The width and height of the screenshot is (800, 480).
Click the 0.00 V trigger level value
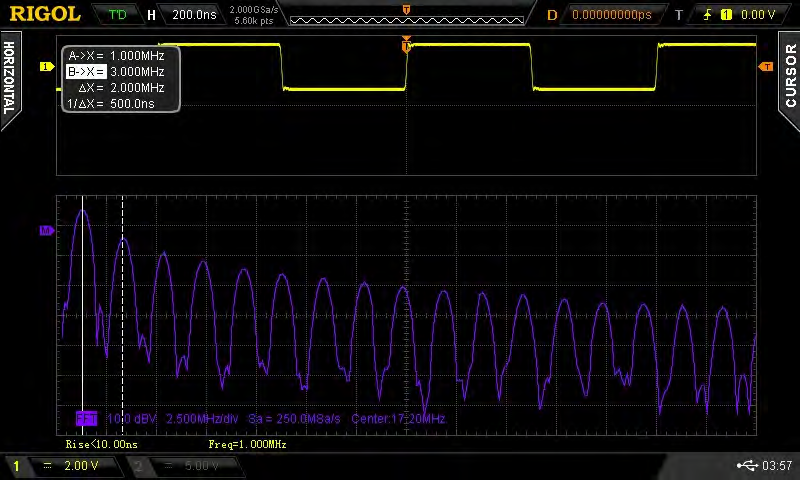758,15
